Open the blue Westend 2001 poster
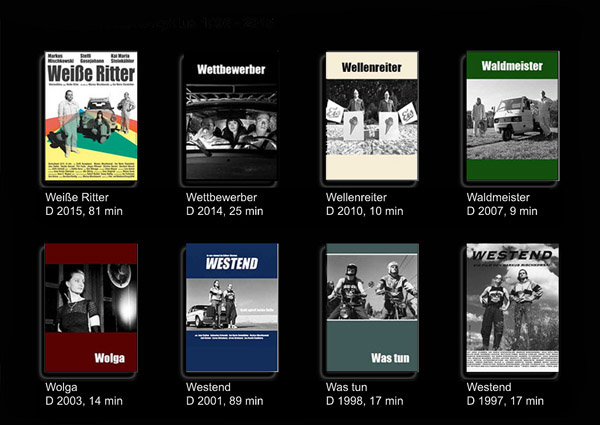 [232, 308]
